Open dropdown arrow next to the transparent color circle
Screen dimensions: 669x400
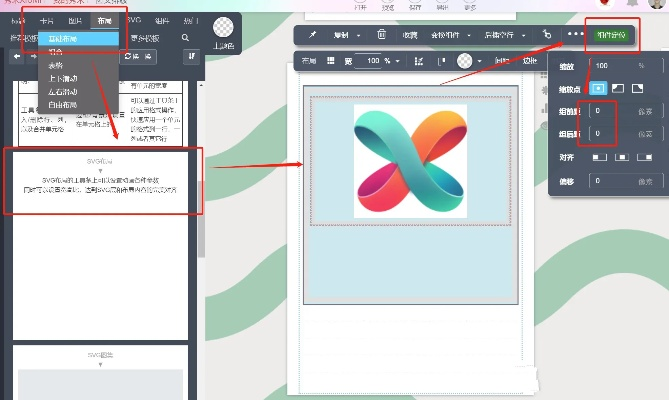[481, 61]
